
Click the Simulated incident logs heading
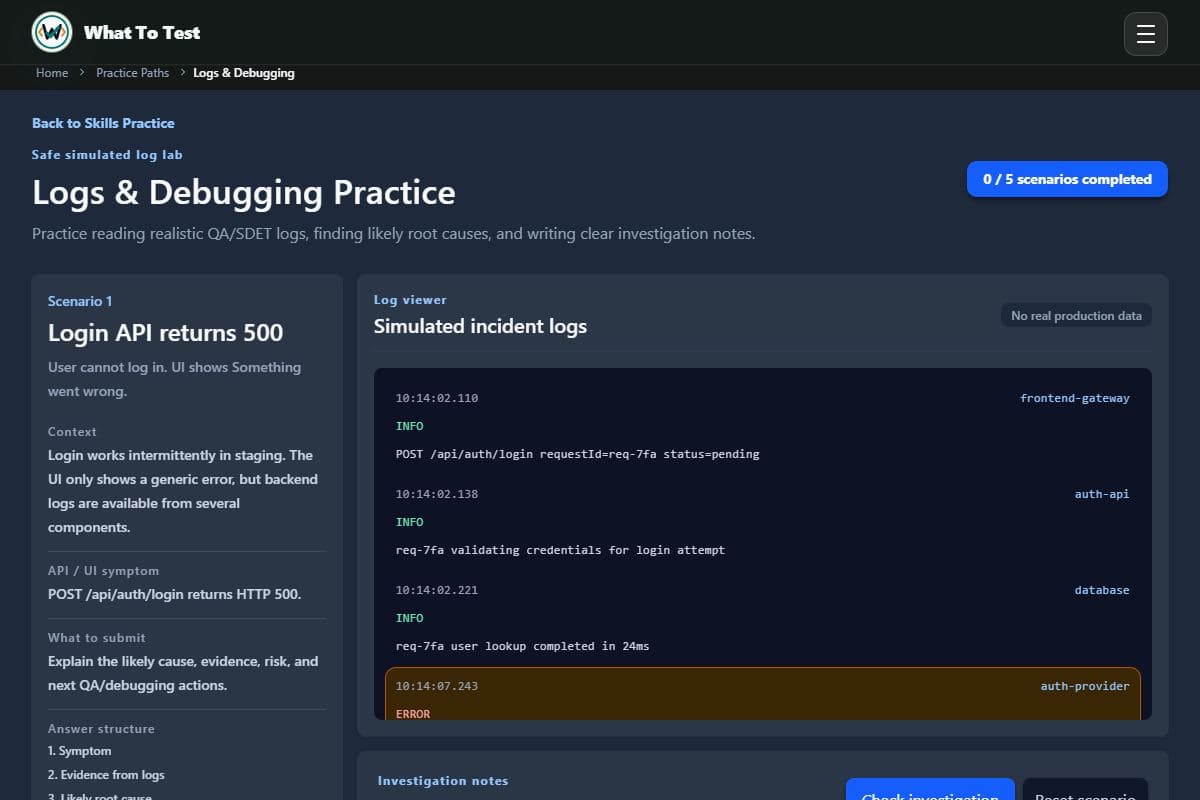click(480, 326)
